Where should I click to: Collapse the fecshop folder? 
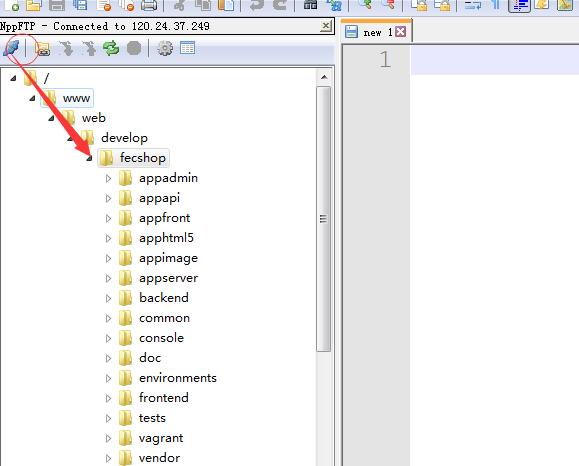pyautogui.click(x=89, y=158)
